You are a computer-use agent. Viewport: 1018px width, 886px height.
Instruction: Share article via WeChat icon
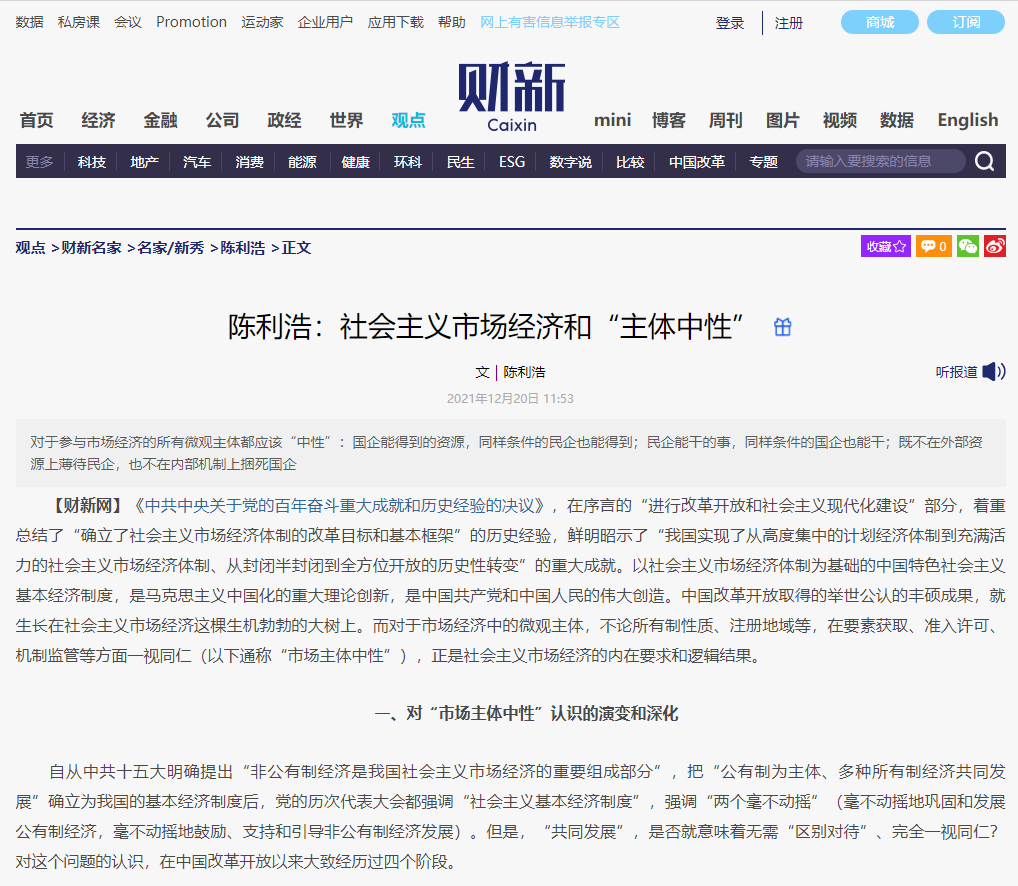(967, 246)
